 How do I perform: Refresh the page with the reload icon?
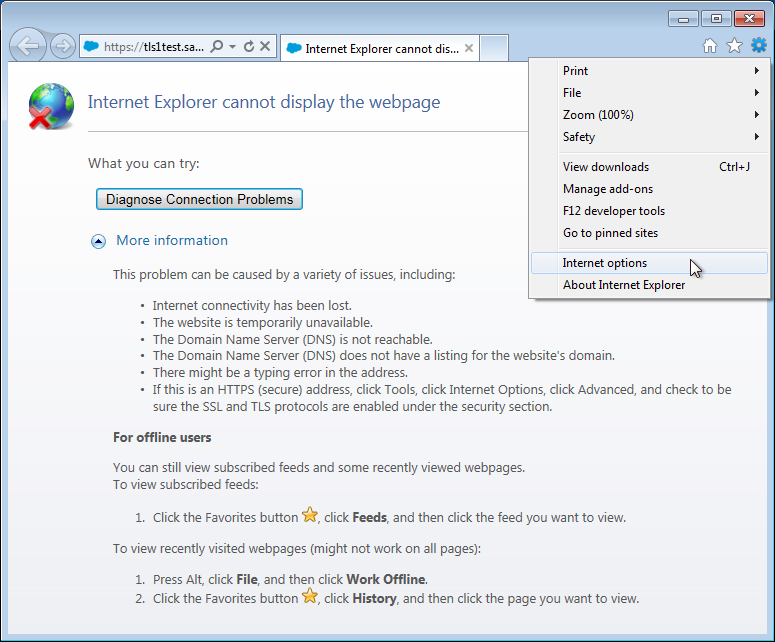(249, 46)
